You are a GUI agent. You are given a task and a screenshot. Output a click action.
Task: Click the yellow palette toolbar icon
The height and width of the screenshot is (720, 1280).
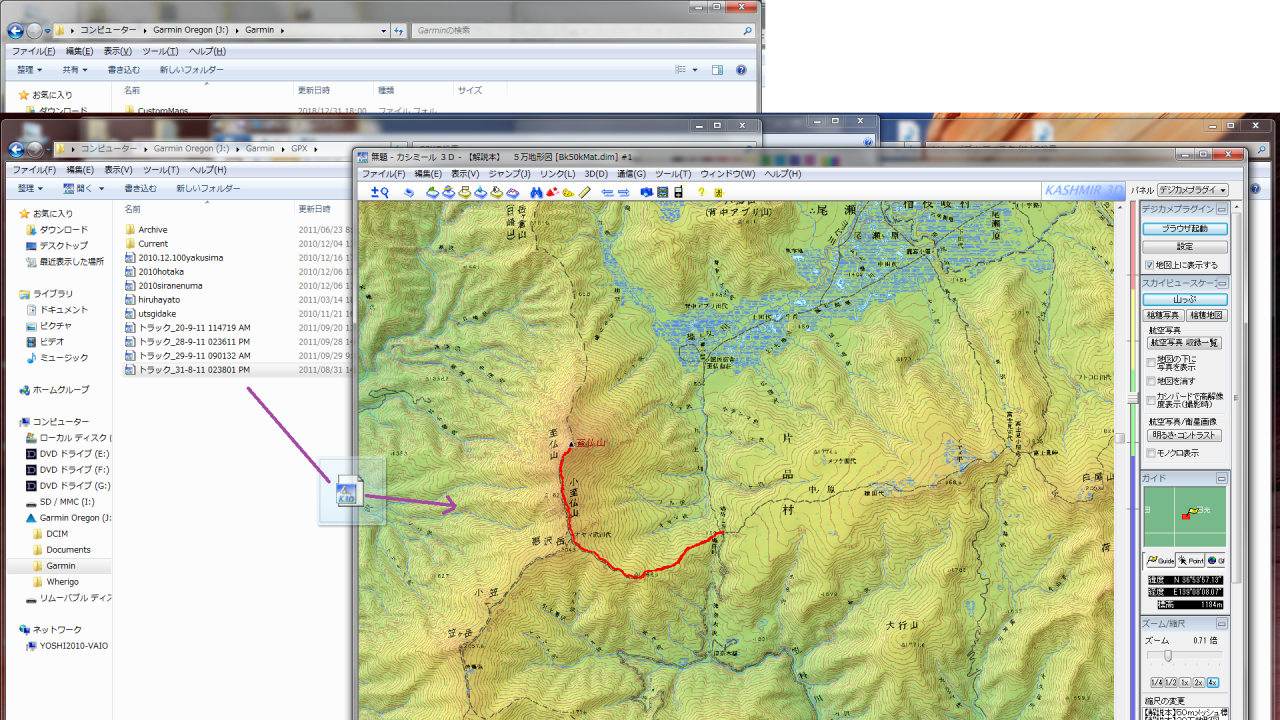pyautogui.click(x=568, y=192)
